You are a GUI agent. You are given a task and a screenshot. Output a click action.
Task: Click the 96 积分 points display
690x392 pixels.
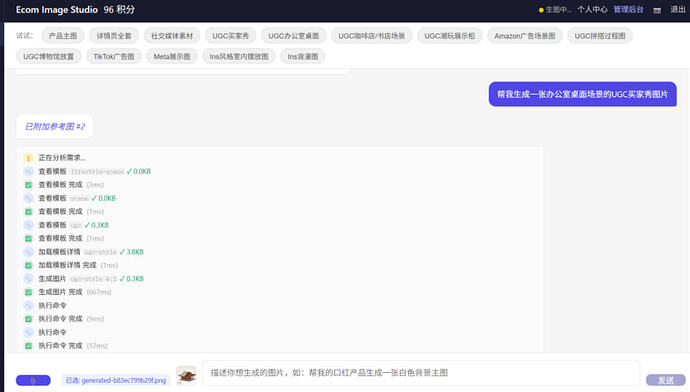(119, 10)
